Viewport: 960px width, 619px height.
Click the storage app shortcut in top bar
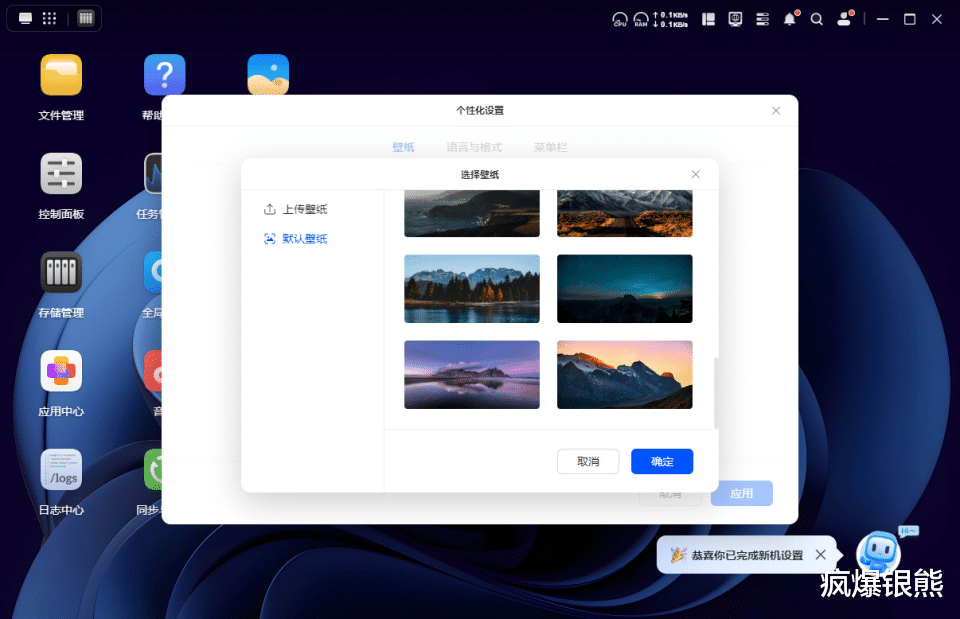pos(86,18)
